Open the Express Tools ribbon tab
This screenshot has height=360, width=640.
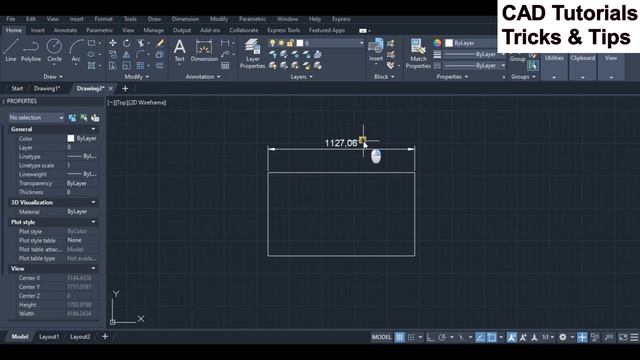click(283, 30)
